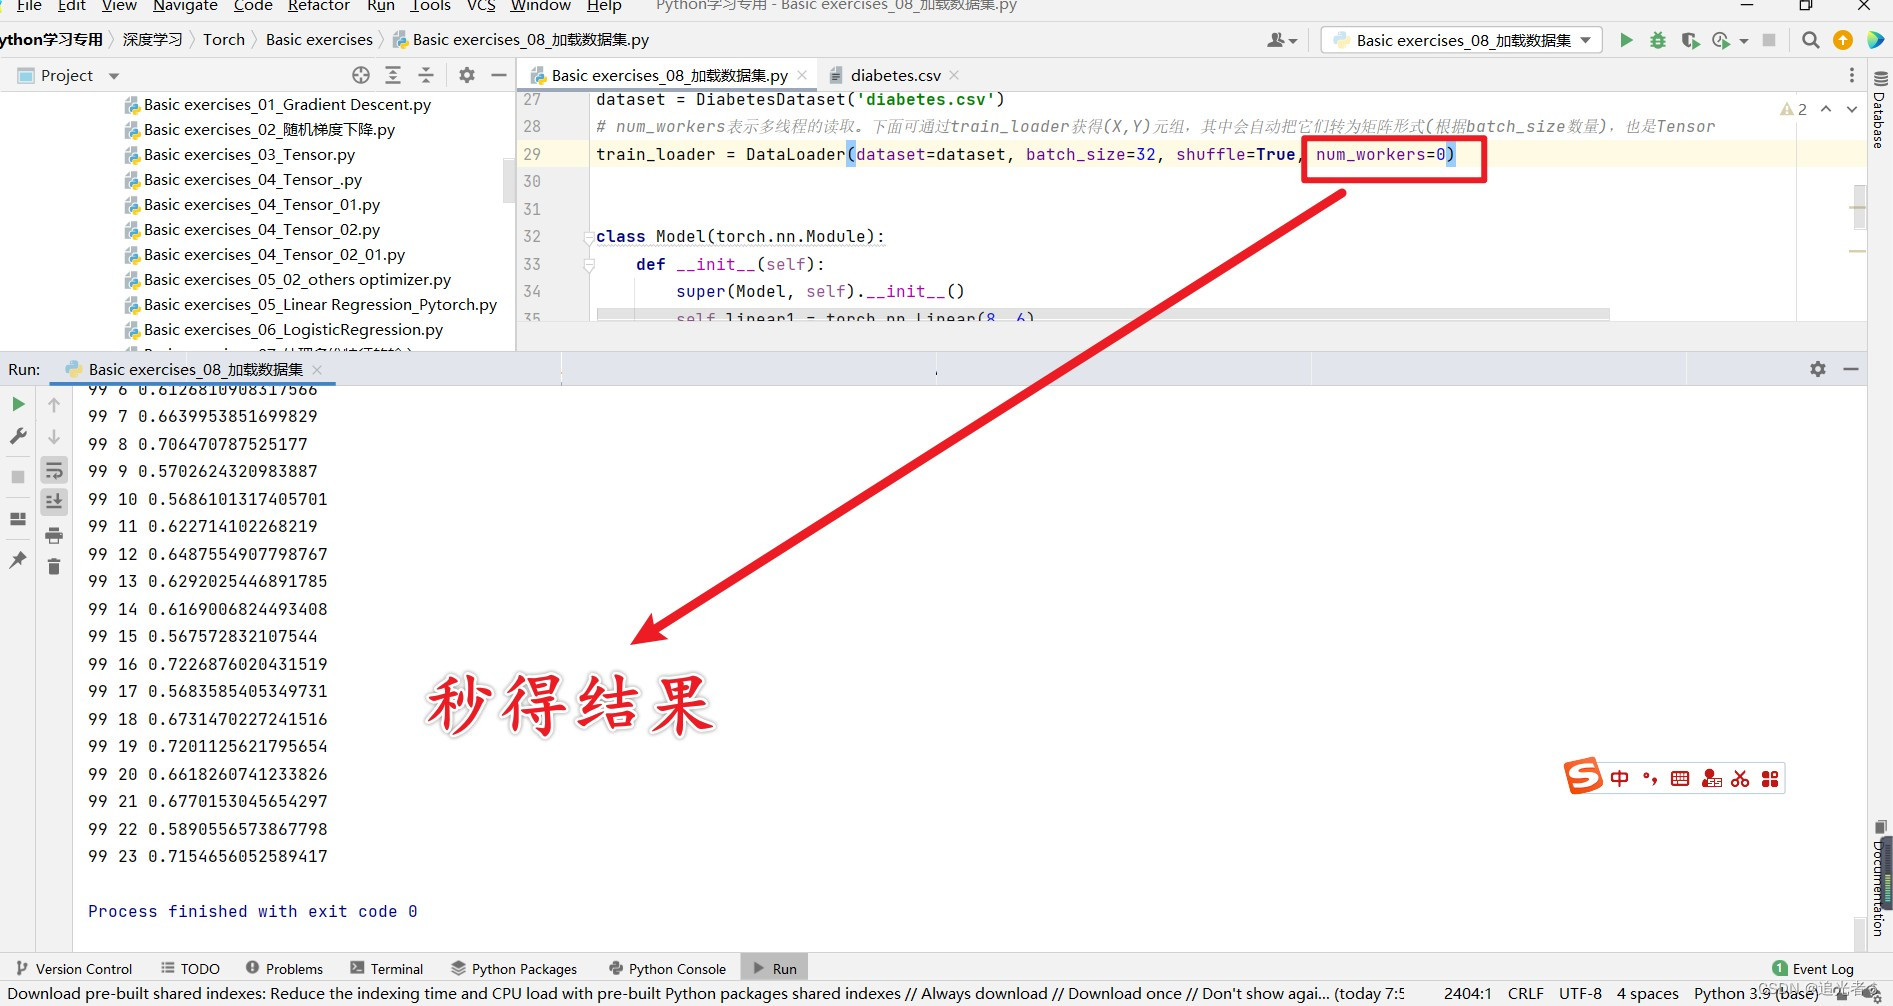Open the Navigate menu
This screenshot has width=1893, height=1006.
[185, 6]
